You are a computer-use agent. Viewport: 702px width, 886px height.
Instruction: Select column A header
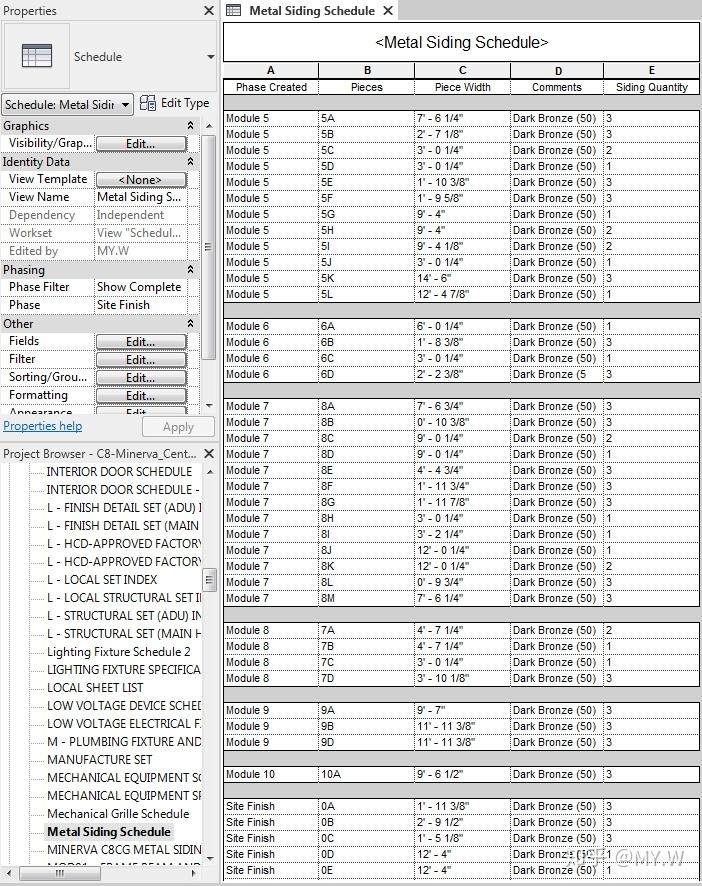271,71
